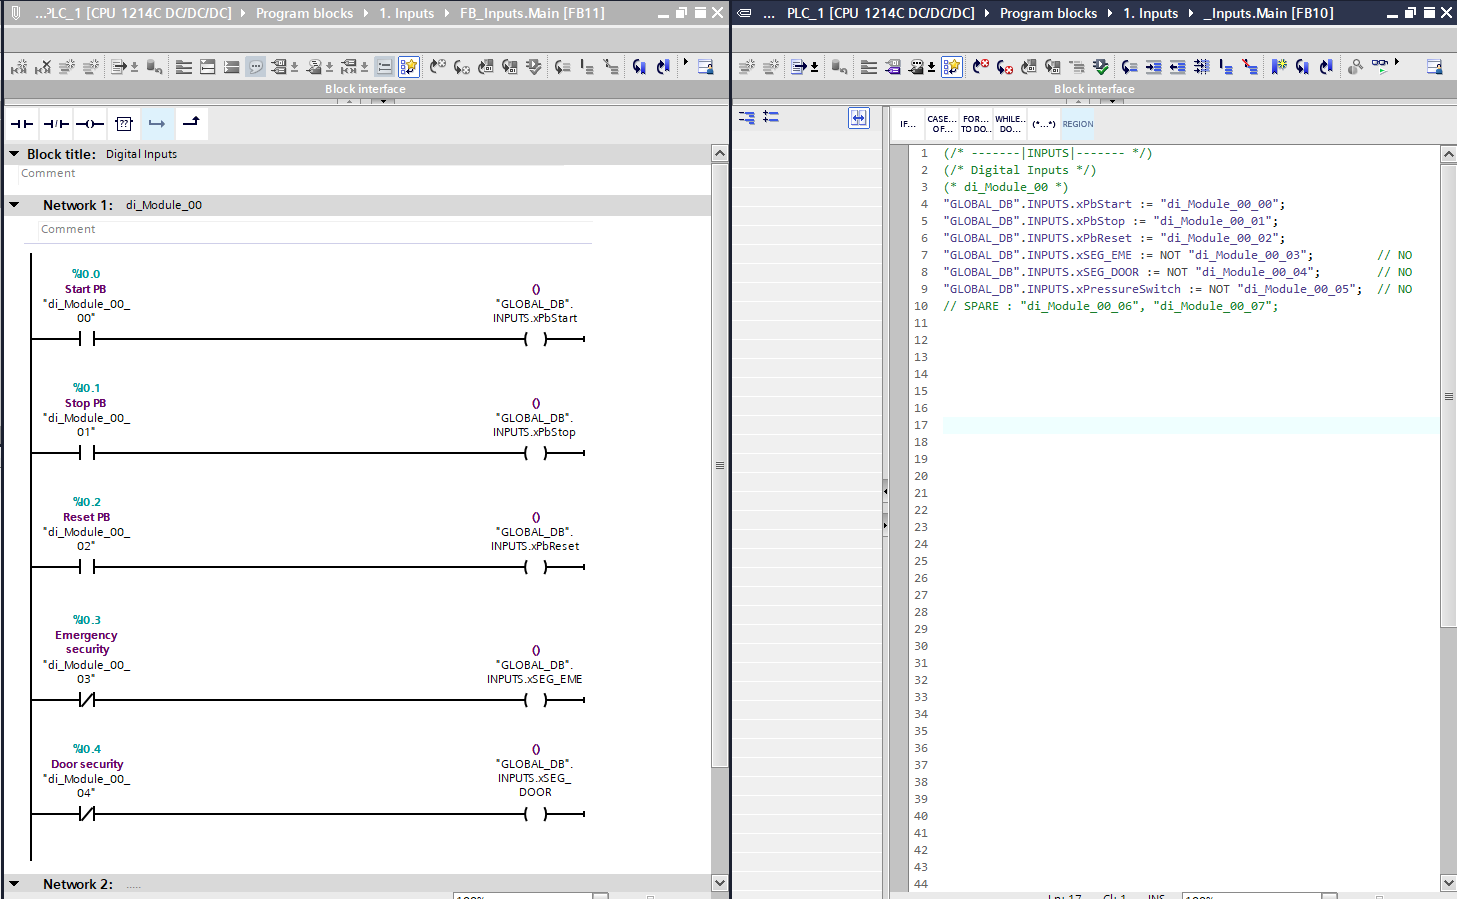
Task: Collapse Network 1 di_Module_00
Action: 15,205
